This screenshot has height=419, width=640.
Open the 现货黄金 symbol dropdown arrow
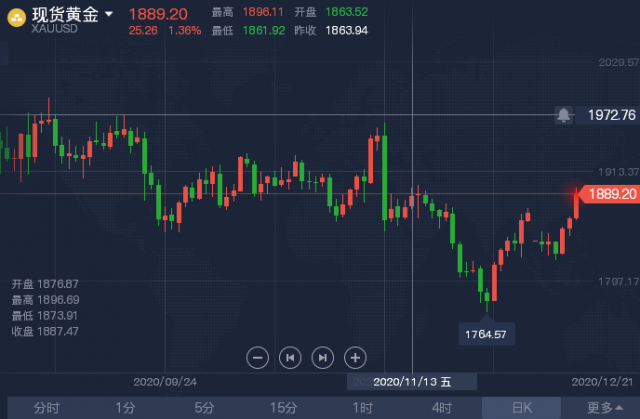point(109,14)
